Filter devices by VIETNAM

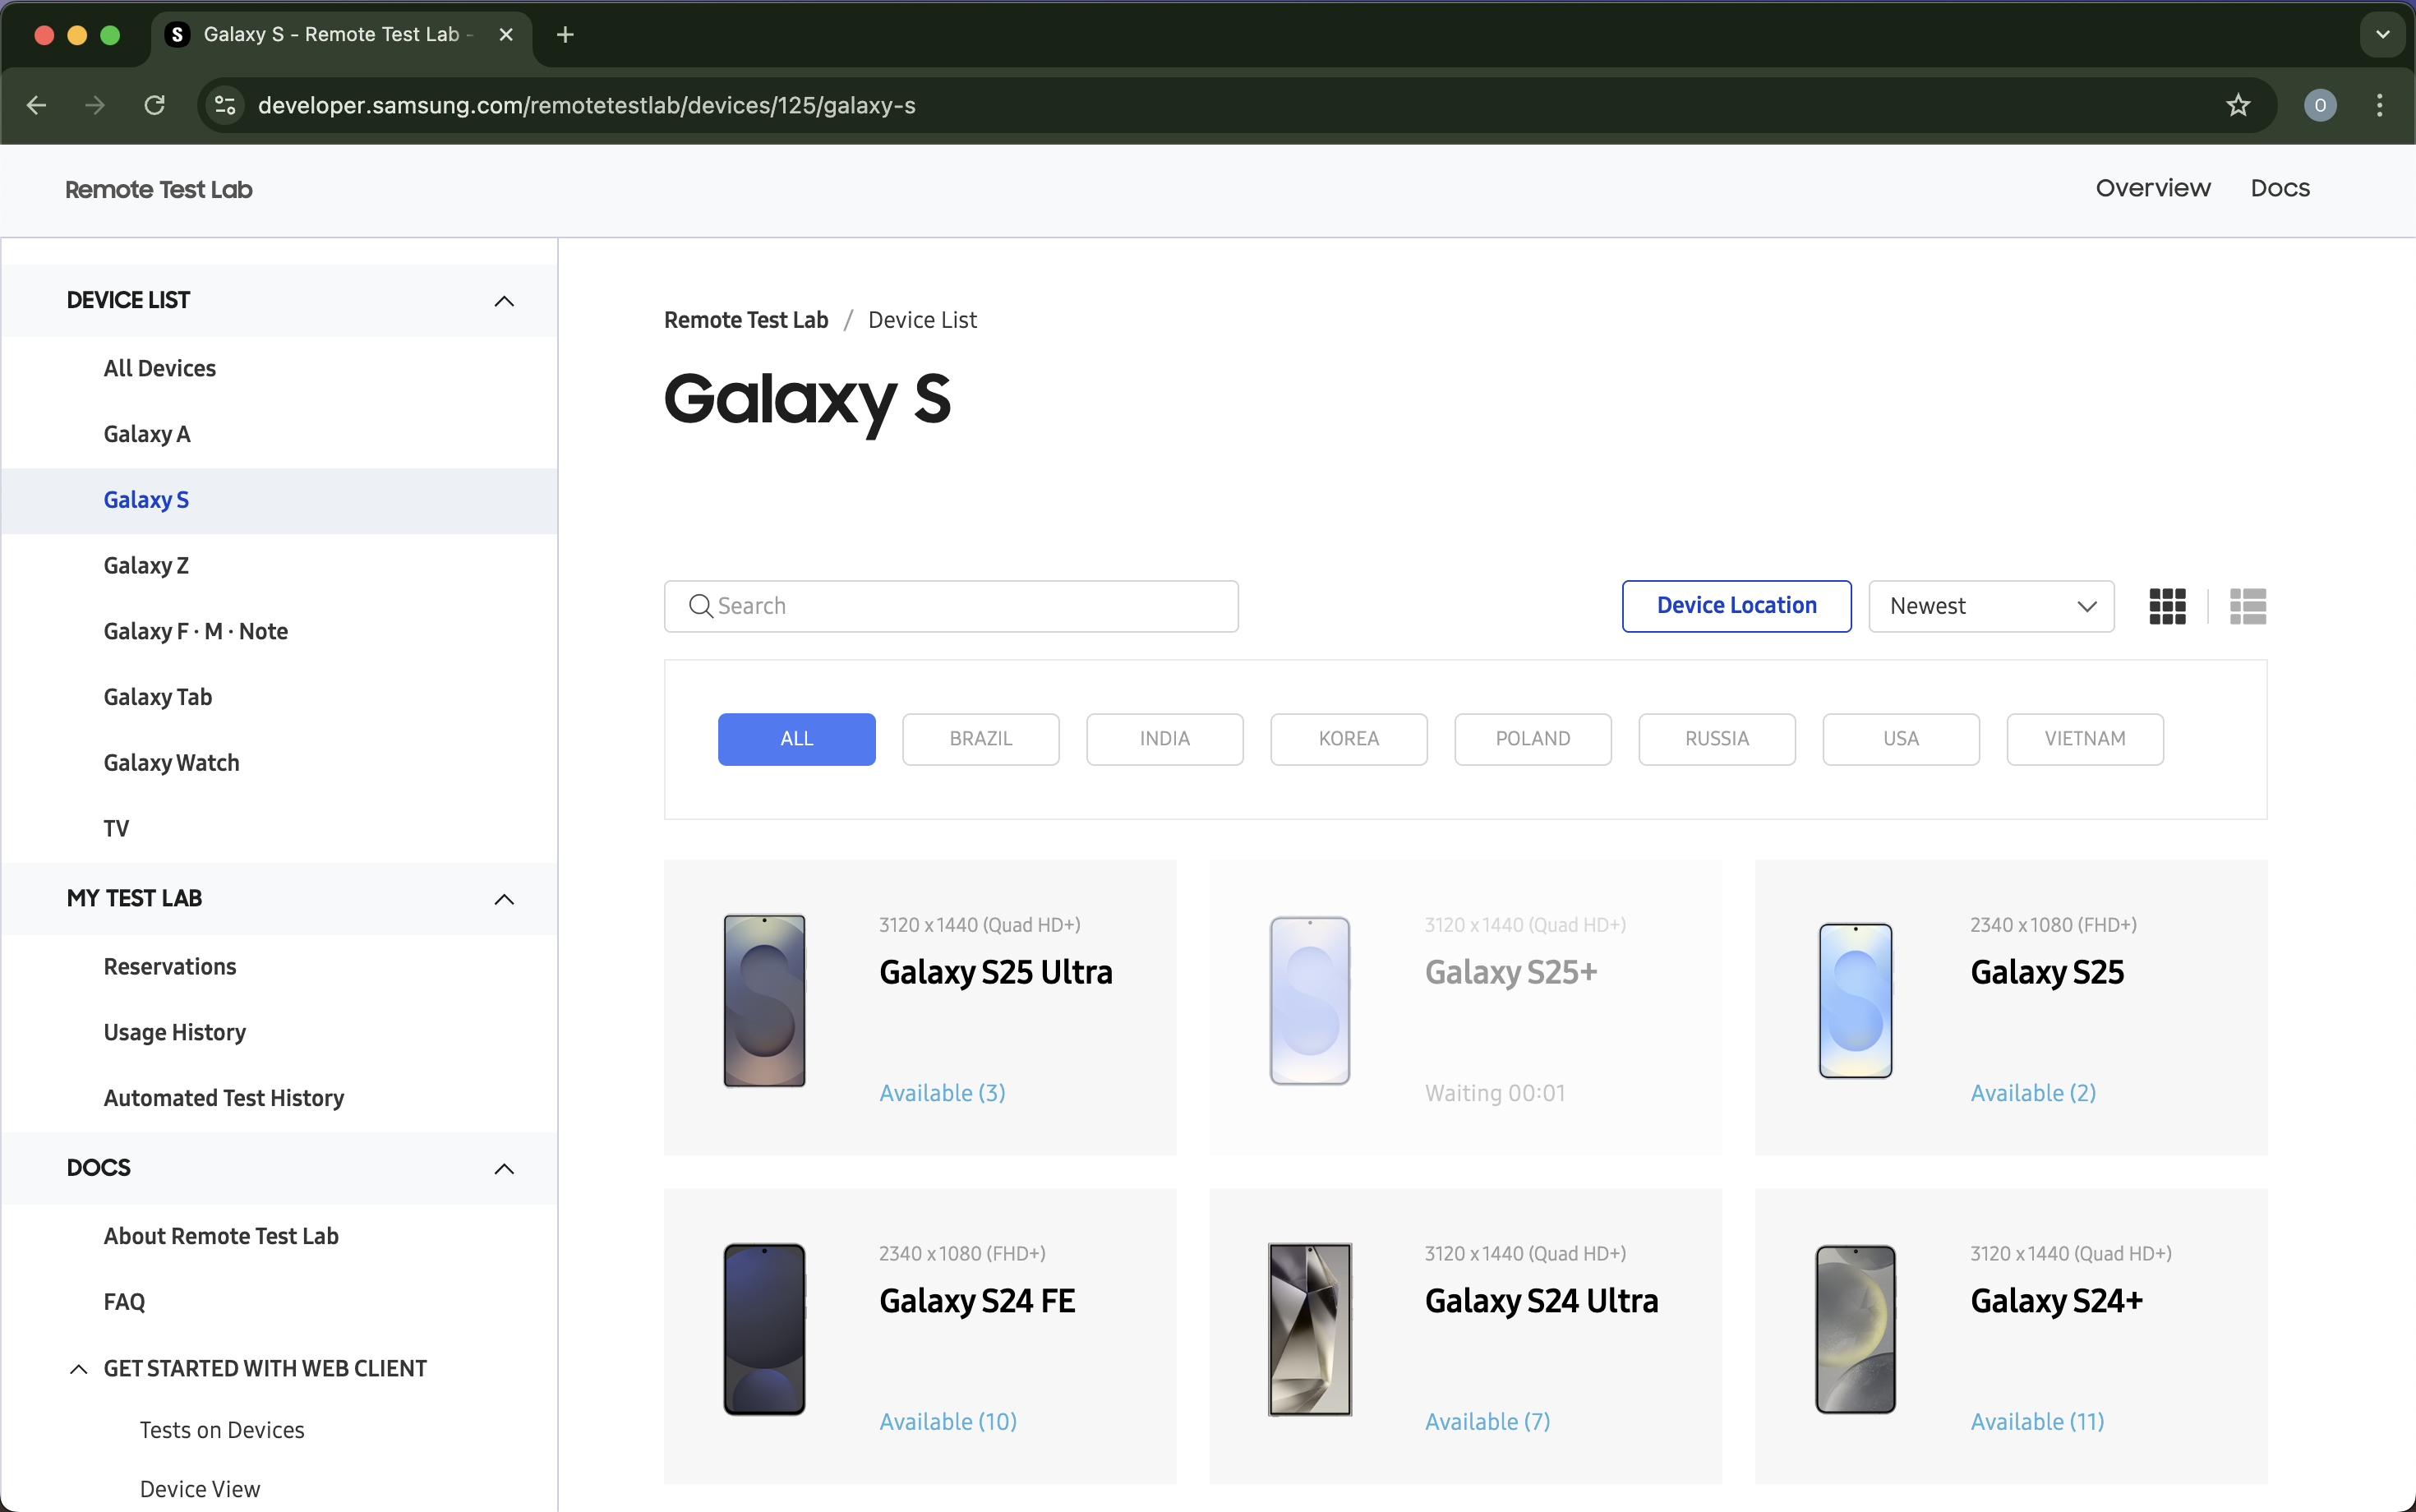(2084, 739)
